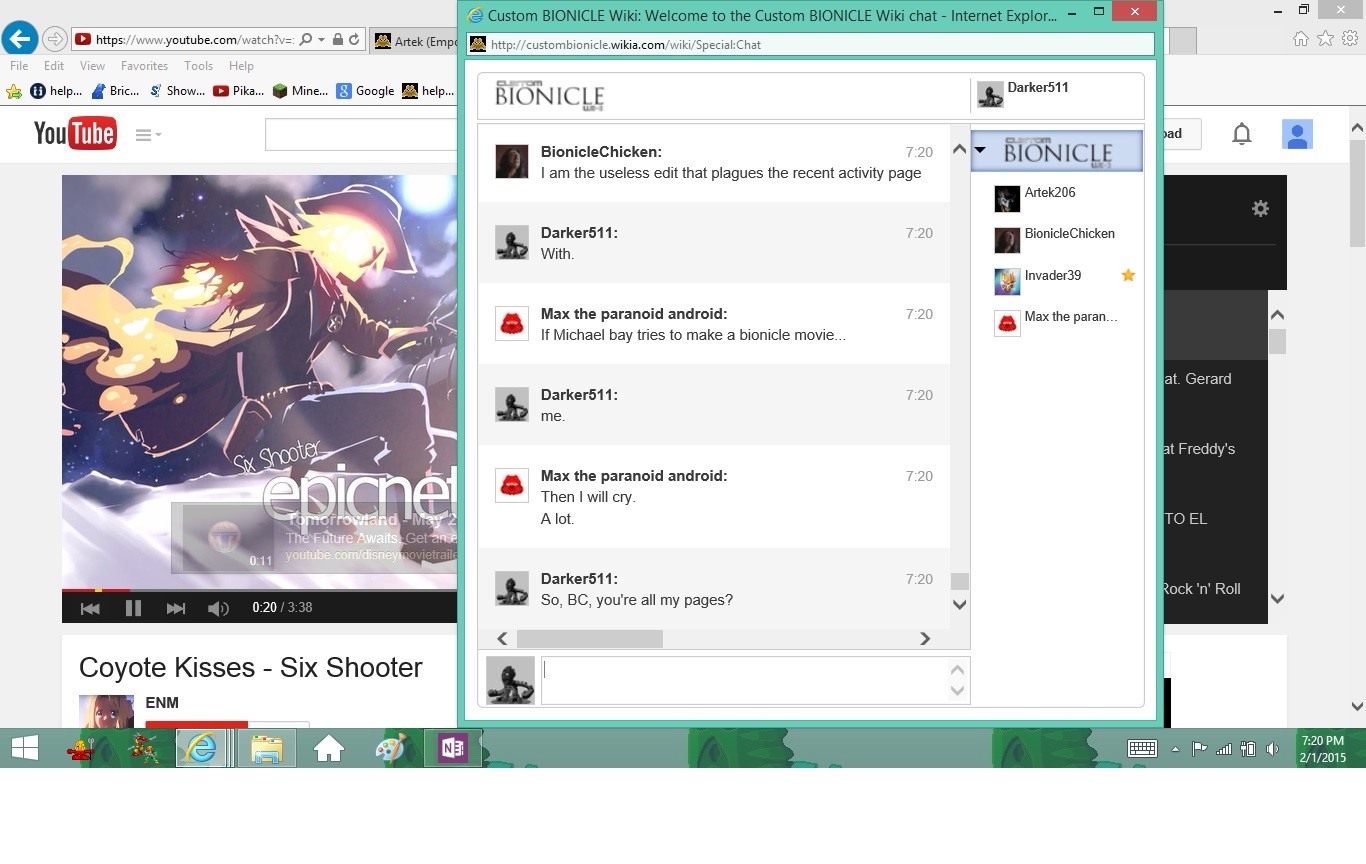
Task: Click the chat horizontal scrollbar thumb
Action: (589, 639)
